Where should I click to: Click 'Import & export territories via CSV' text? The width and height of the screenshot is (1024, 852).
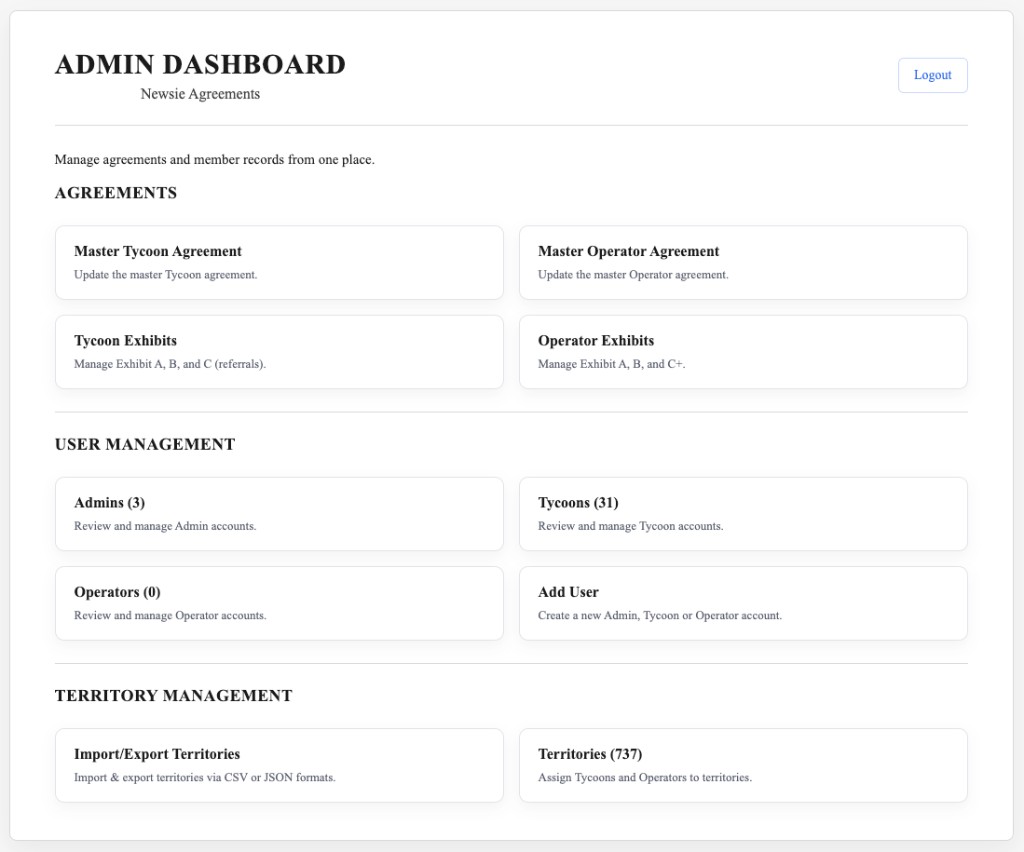(204, 778)
